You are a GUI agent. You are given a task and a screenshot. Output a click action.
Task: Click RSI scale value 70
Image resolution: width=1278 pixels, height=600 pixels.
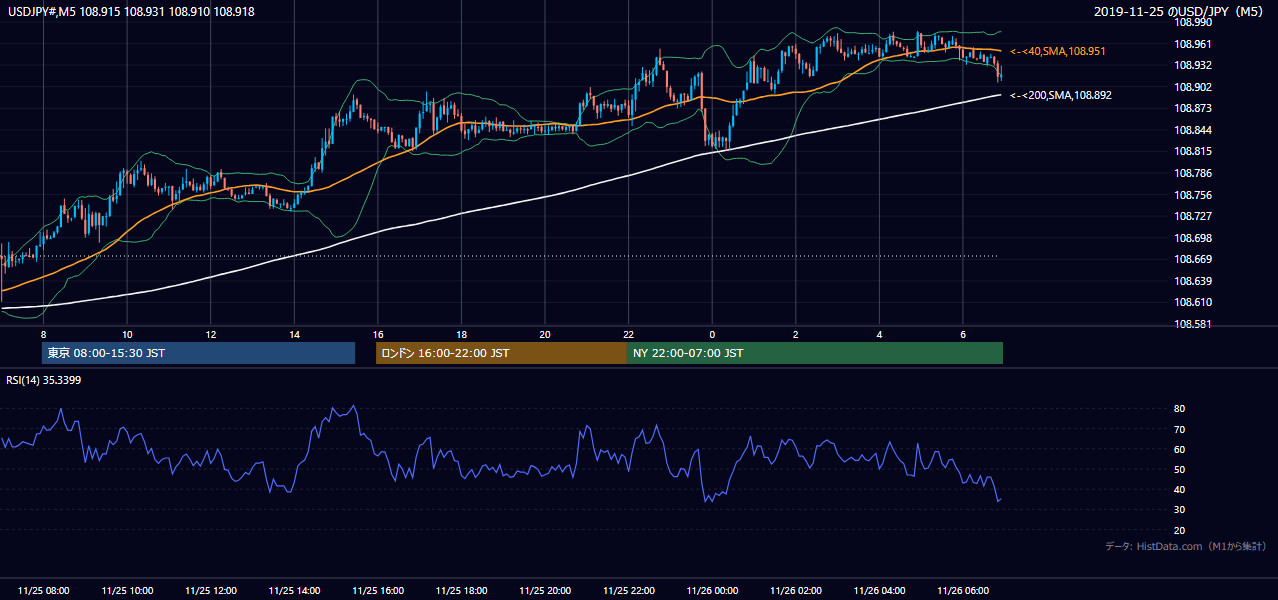coord(1179,429)
